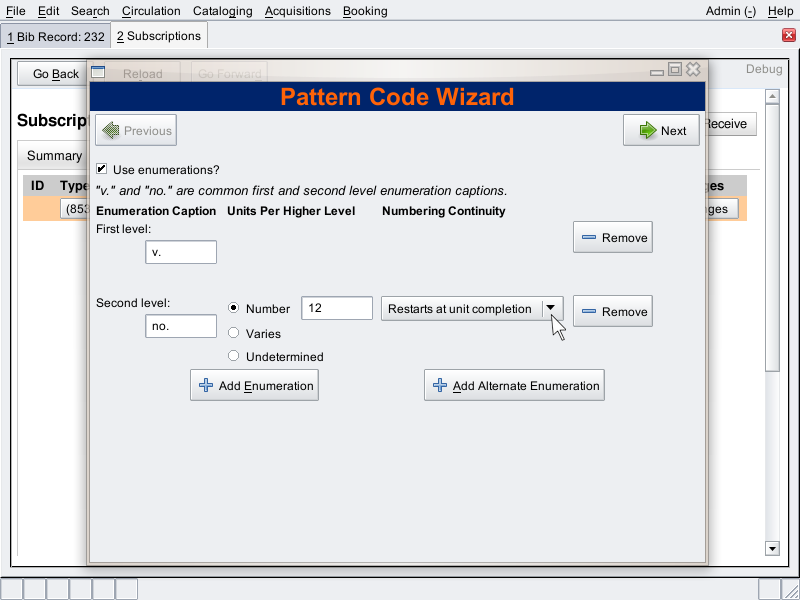Remove the first level enumeration
This screenshot has height=600, width=800.
coord(612,238)
